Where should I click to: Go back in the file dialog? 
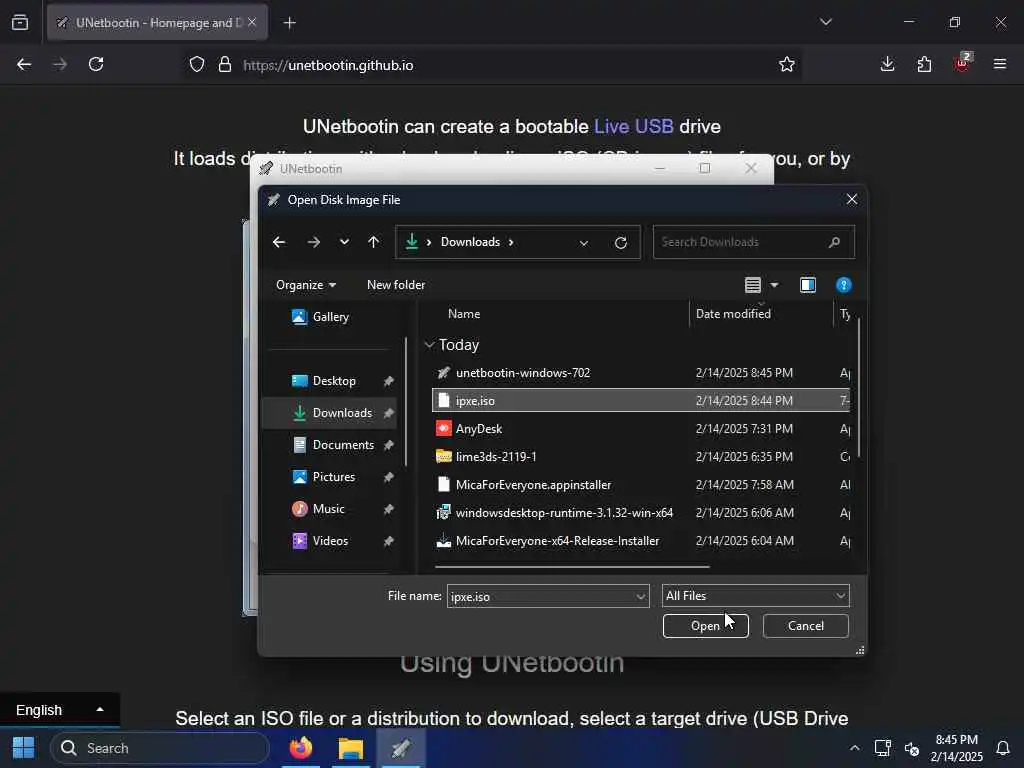point(280,242)
